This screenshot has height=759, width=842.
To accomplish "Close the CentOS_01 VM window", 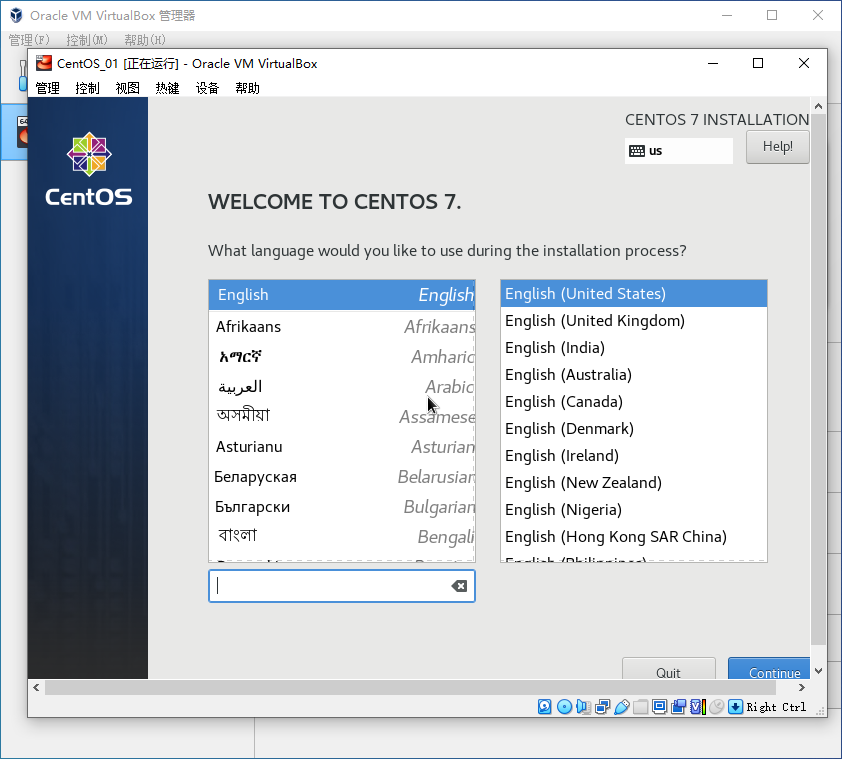I will pyautogui.click(x=804, y=63).
